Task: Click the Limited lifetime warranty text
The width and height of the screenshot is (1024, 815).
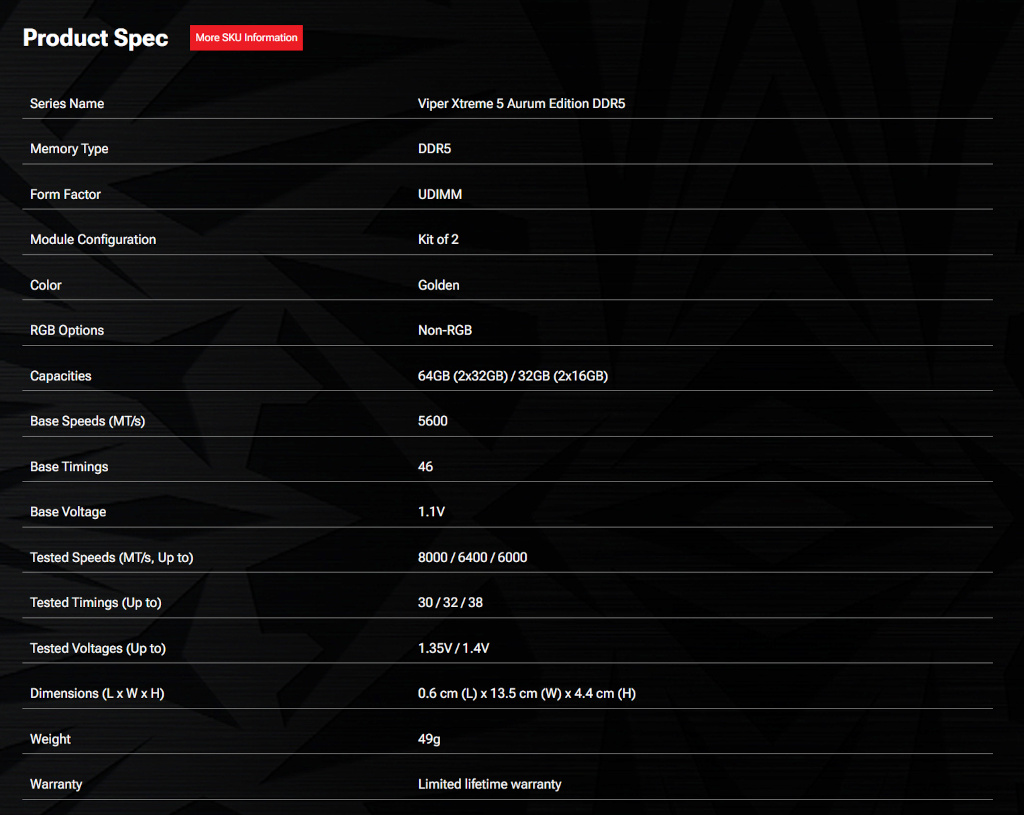Action: pos(489,784)
